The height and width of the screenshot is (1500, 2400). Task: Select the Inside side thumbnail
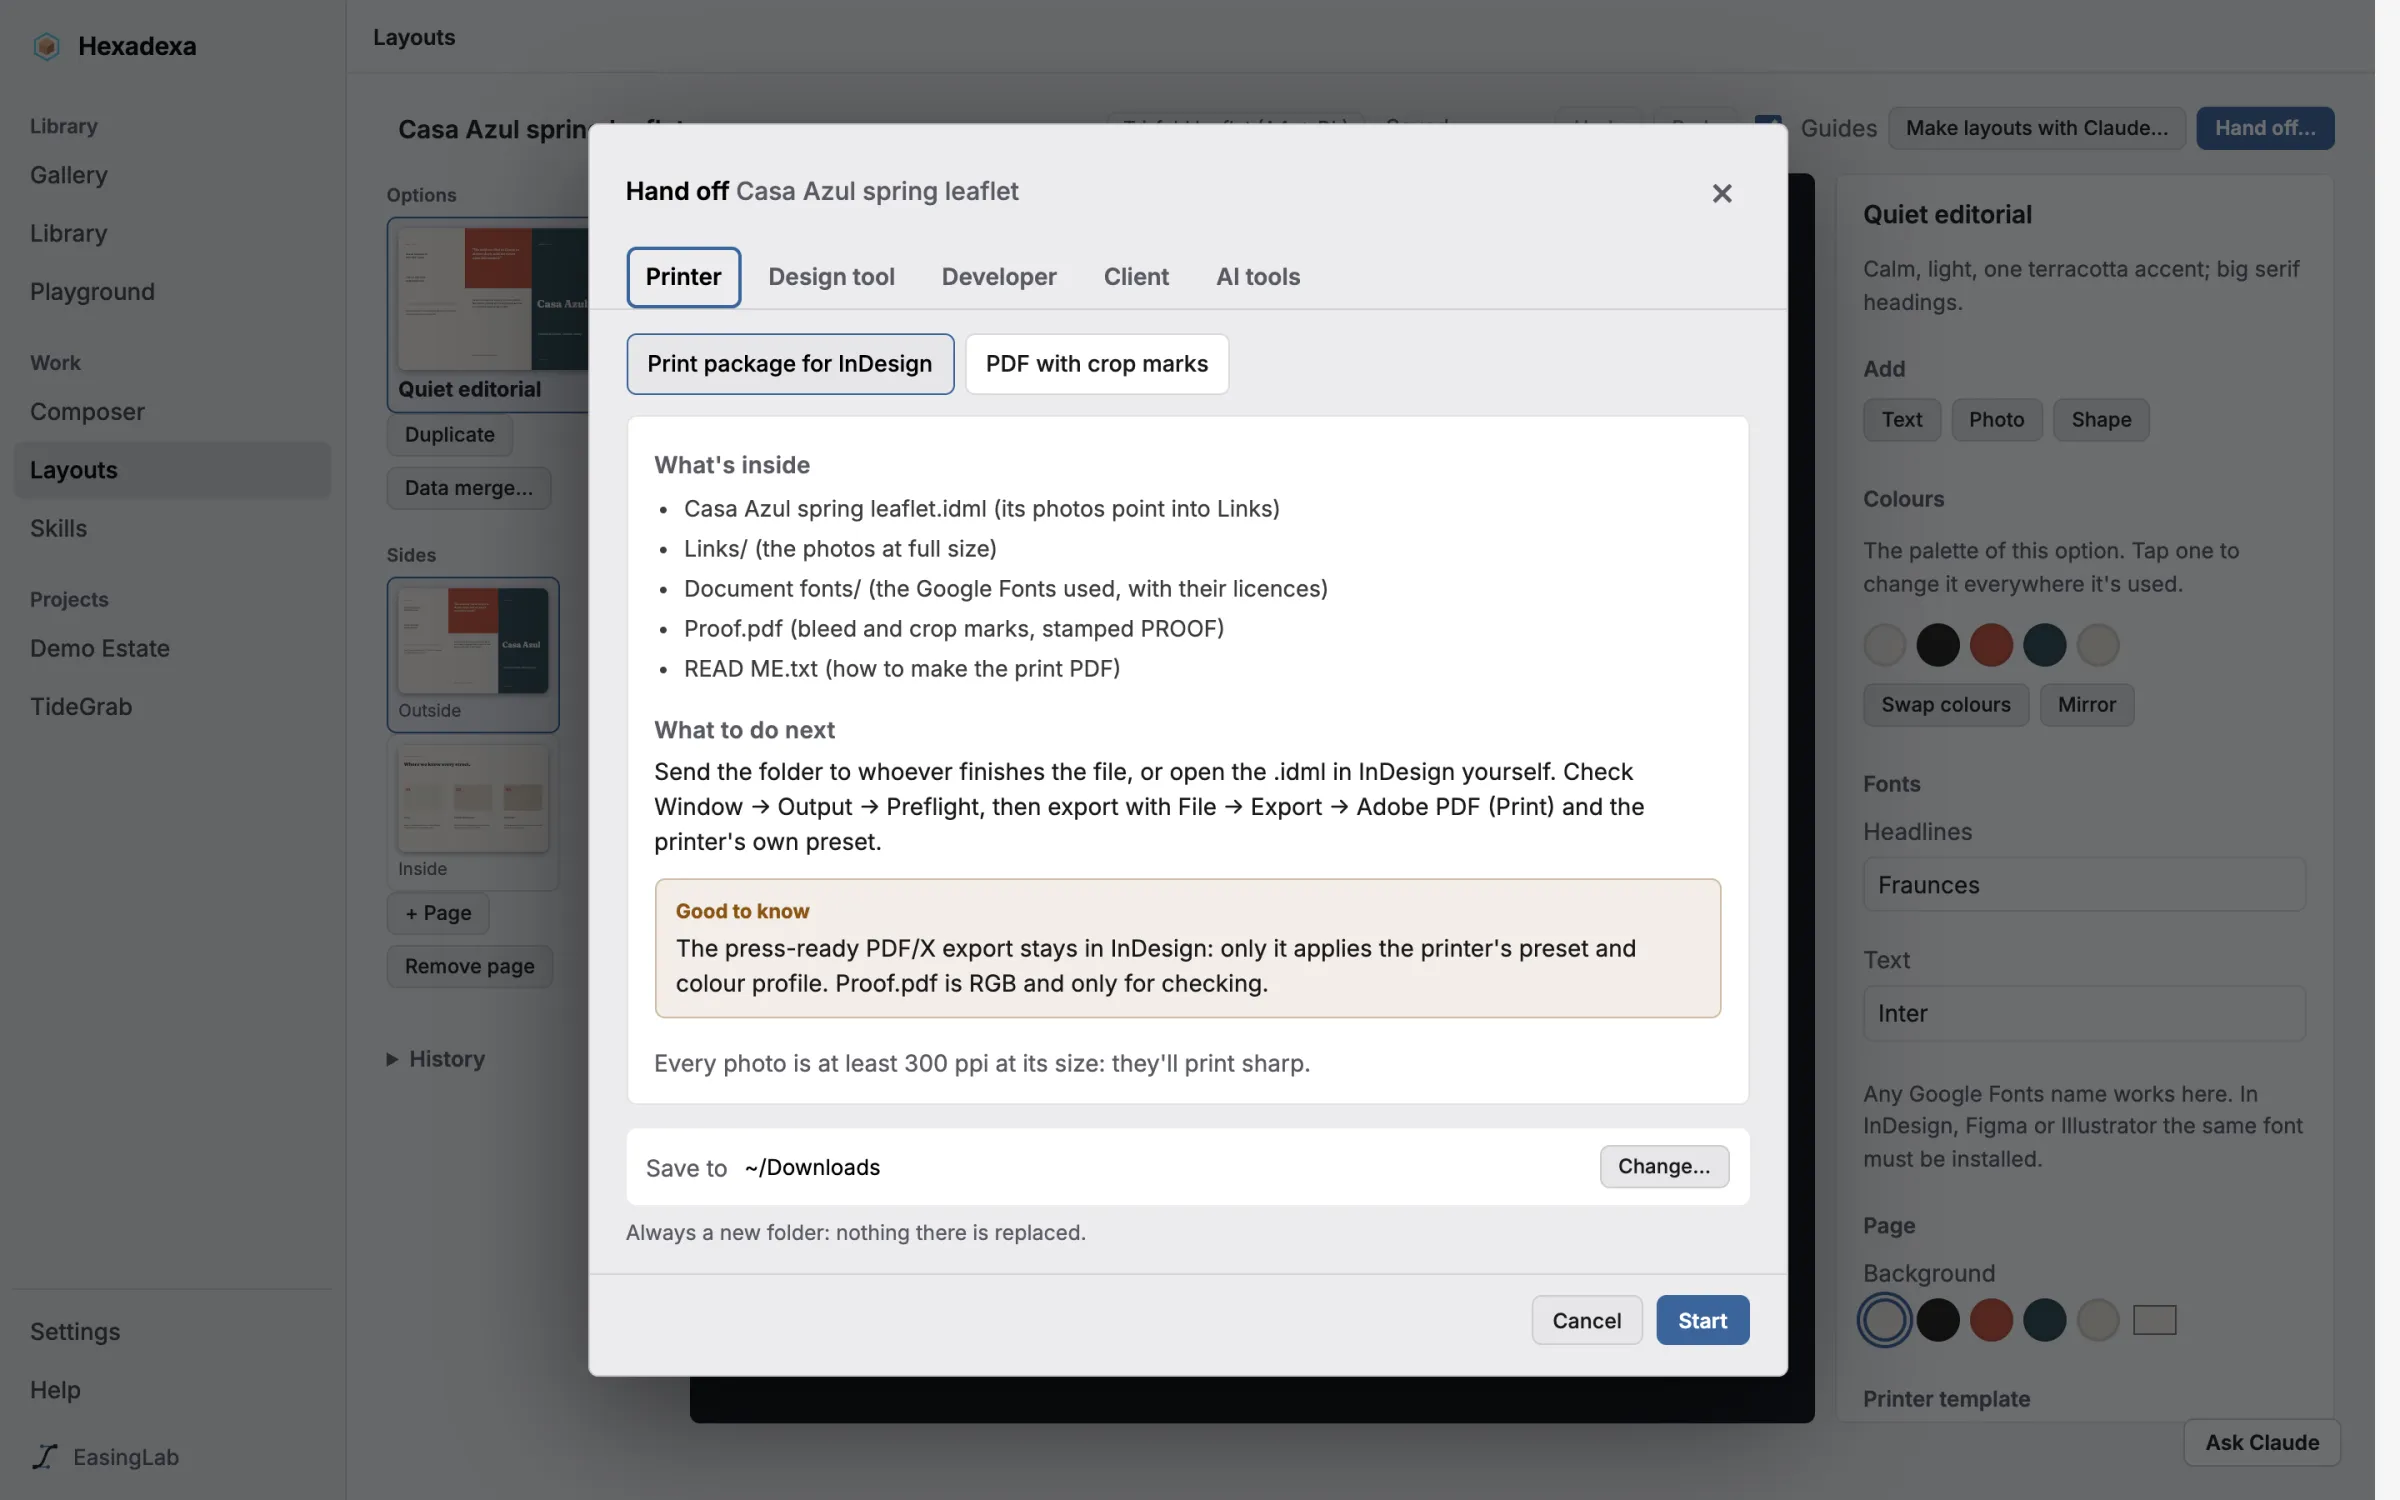coord(473,813)
